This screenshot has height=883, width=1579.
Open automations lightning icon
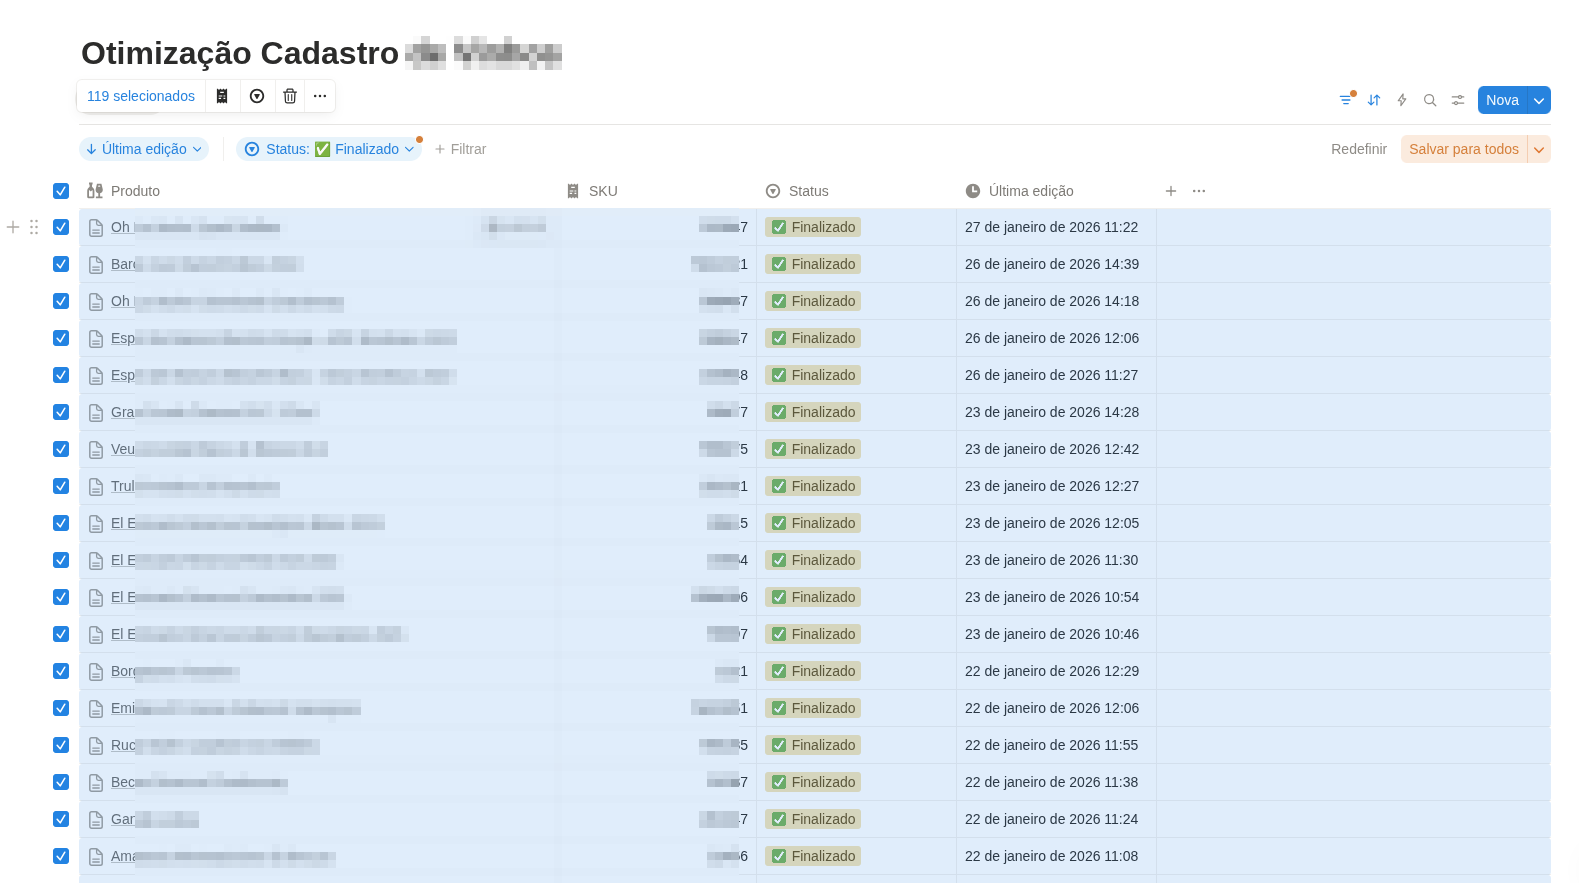[x=1402, y=100]
